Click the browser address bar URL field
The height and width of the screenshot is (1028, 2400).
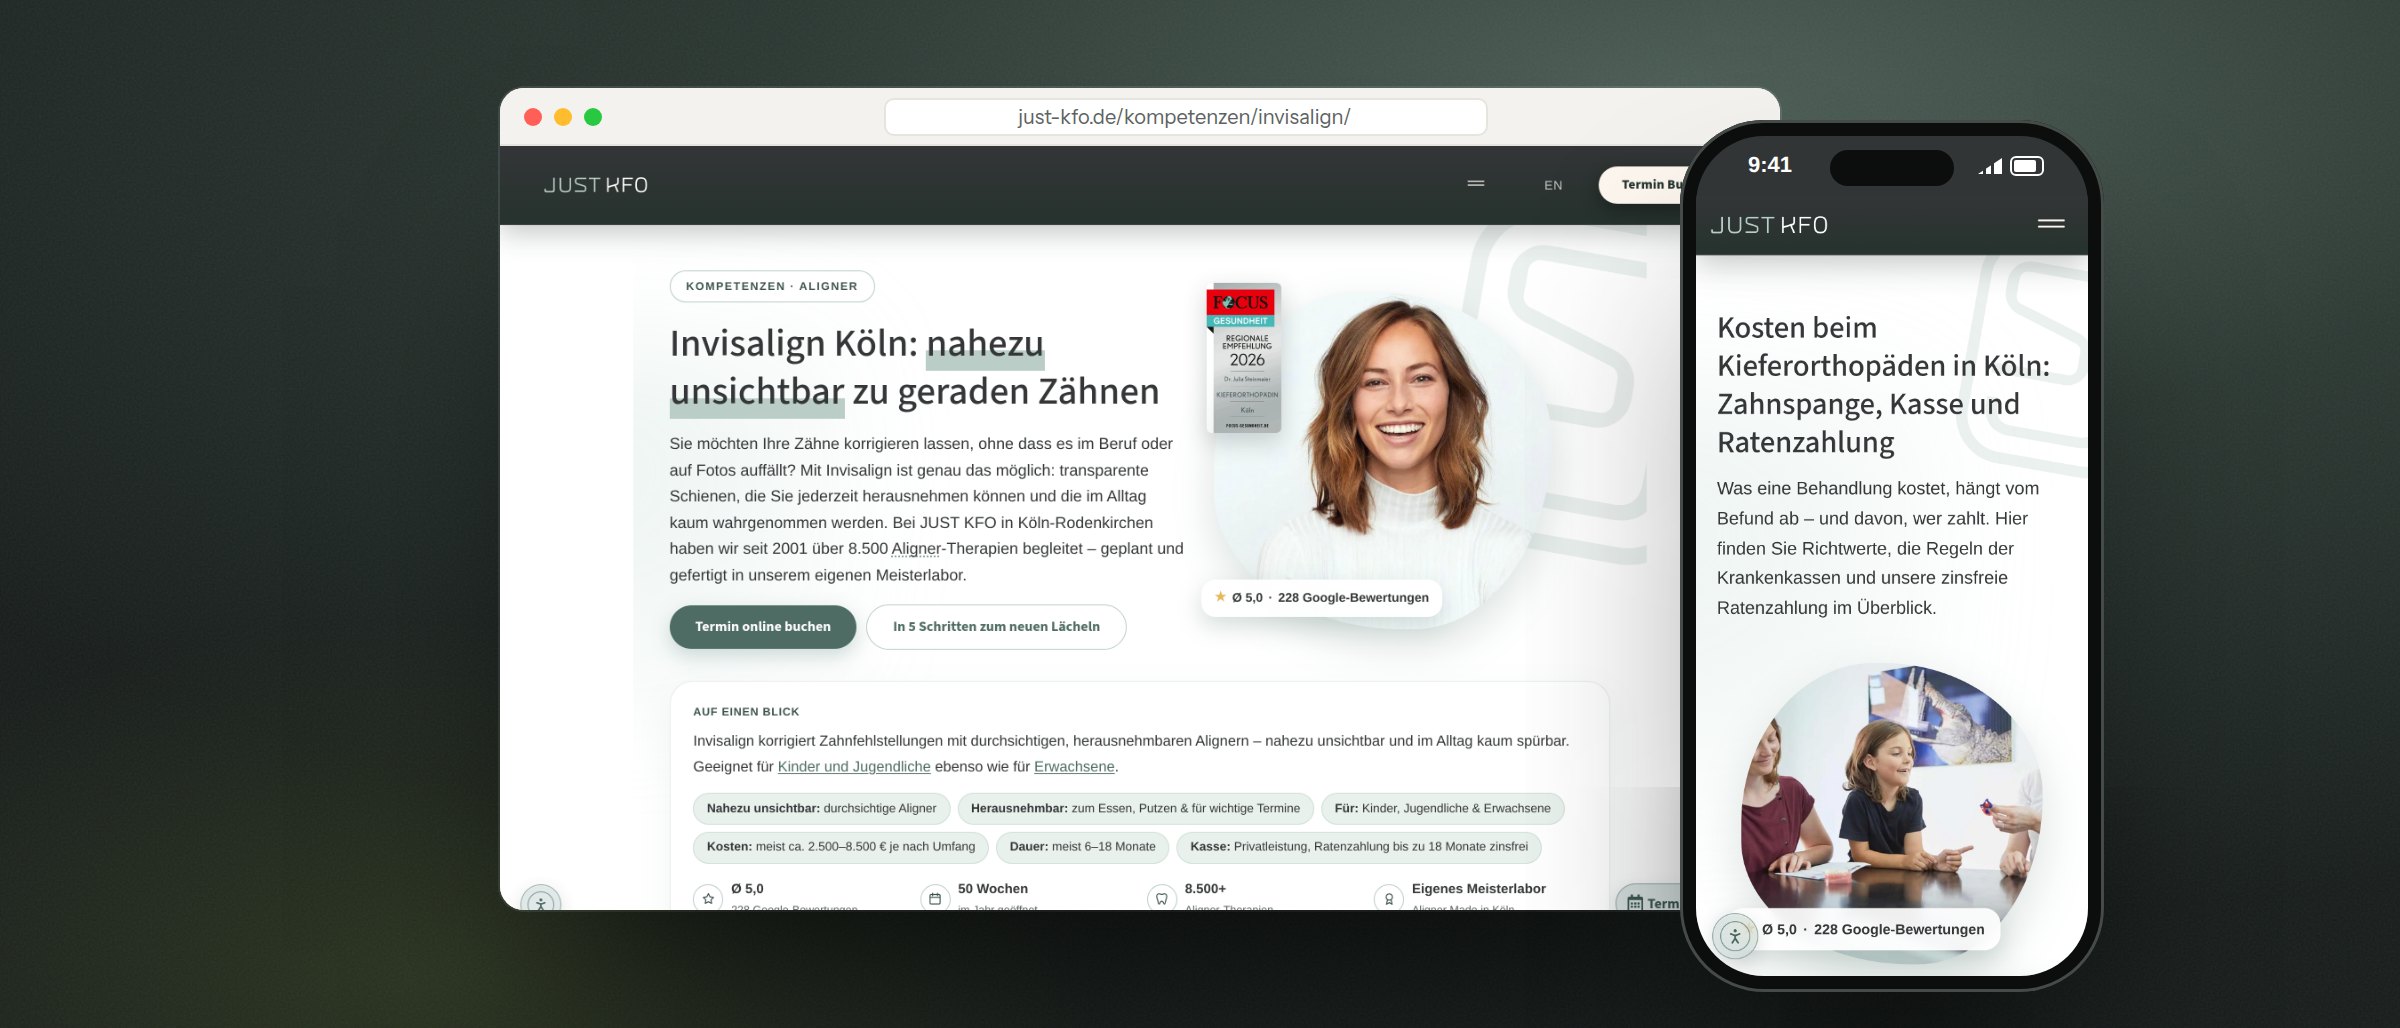point(1185,117)
